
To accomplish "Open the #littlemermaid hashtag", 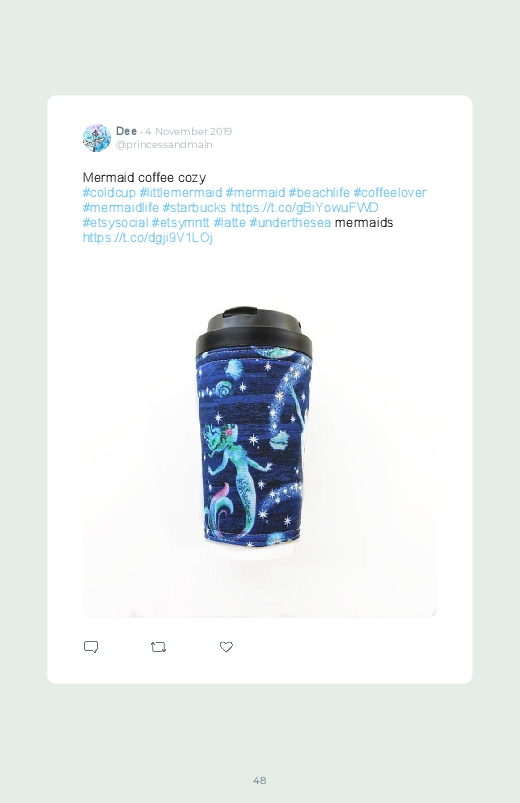I will pos(181,193).
